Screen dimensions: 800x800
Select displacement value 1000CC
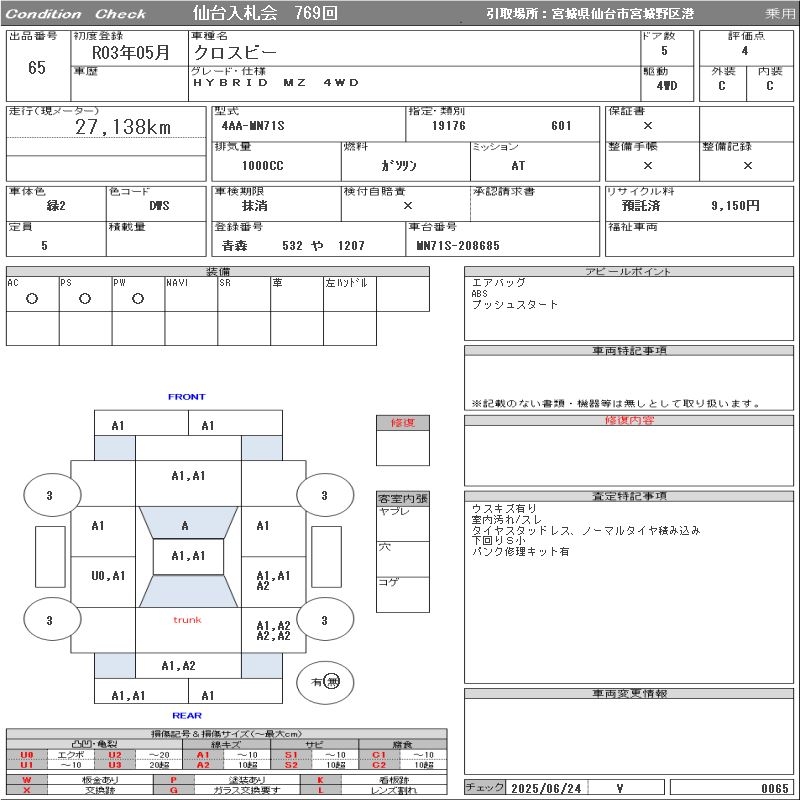pos(263,165)
